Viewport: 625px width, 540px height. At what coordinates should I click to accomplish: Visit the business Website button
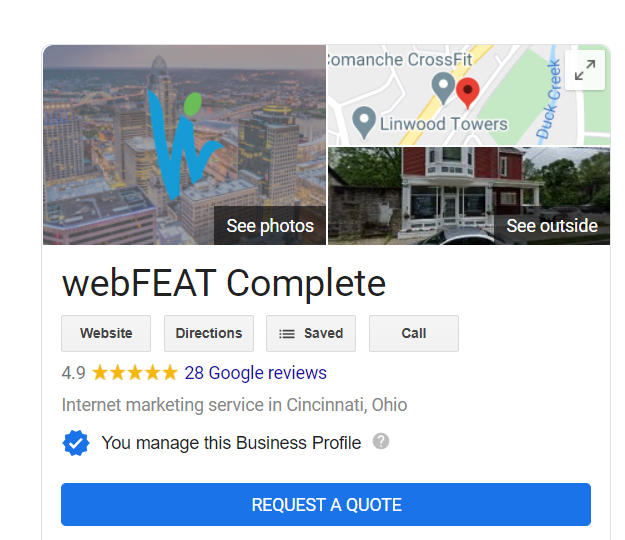pos(106,334)
